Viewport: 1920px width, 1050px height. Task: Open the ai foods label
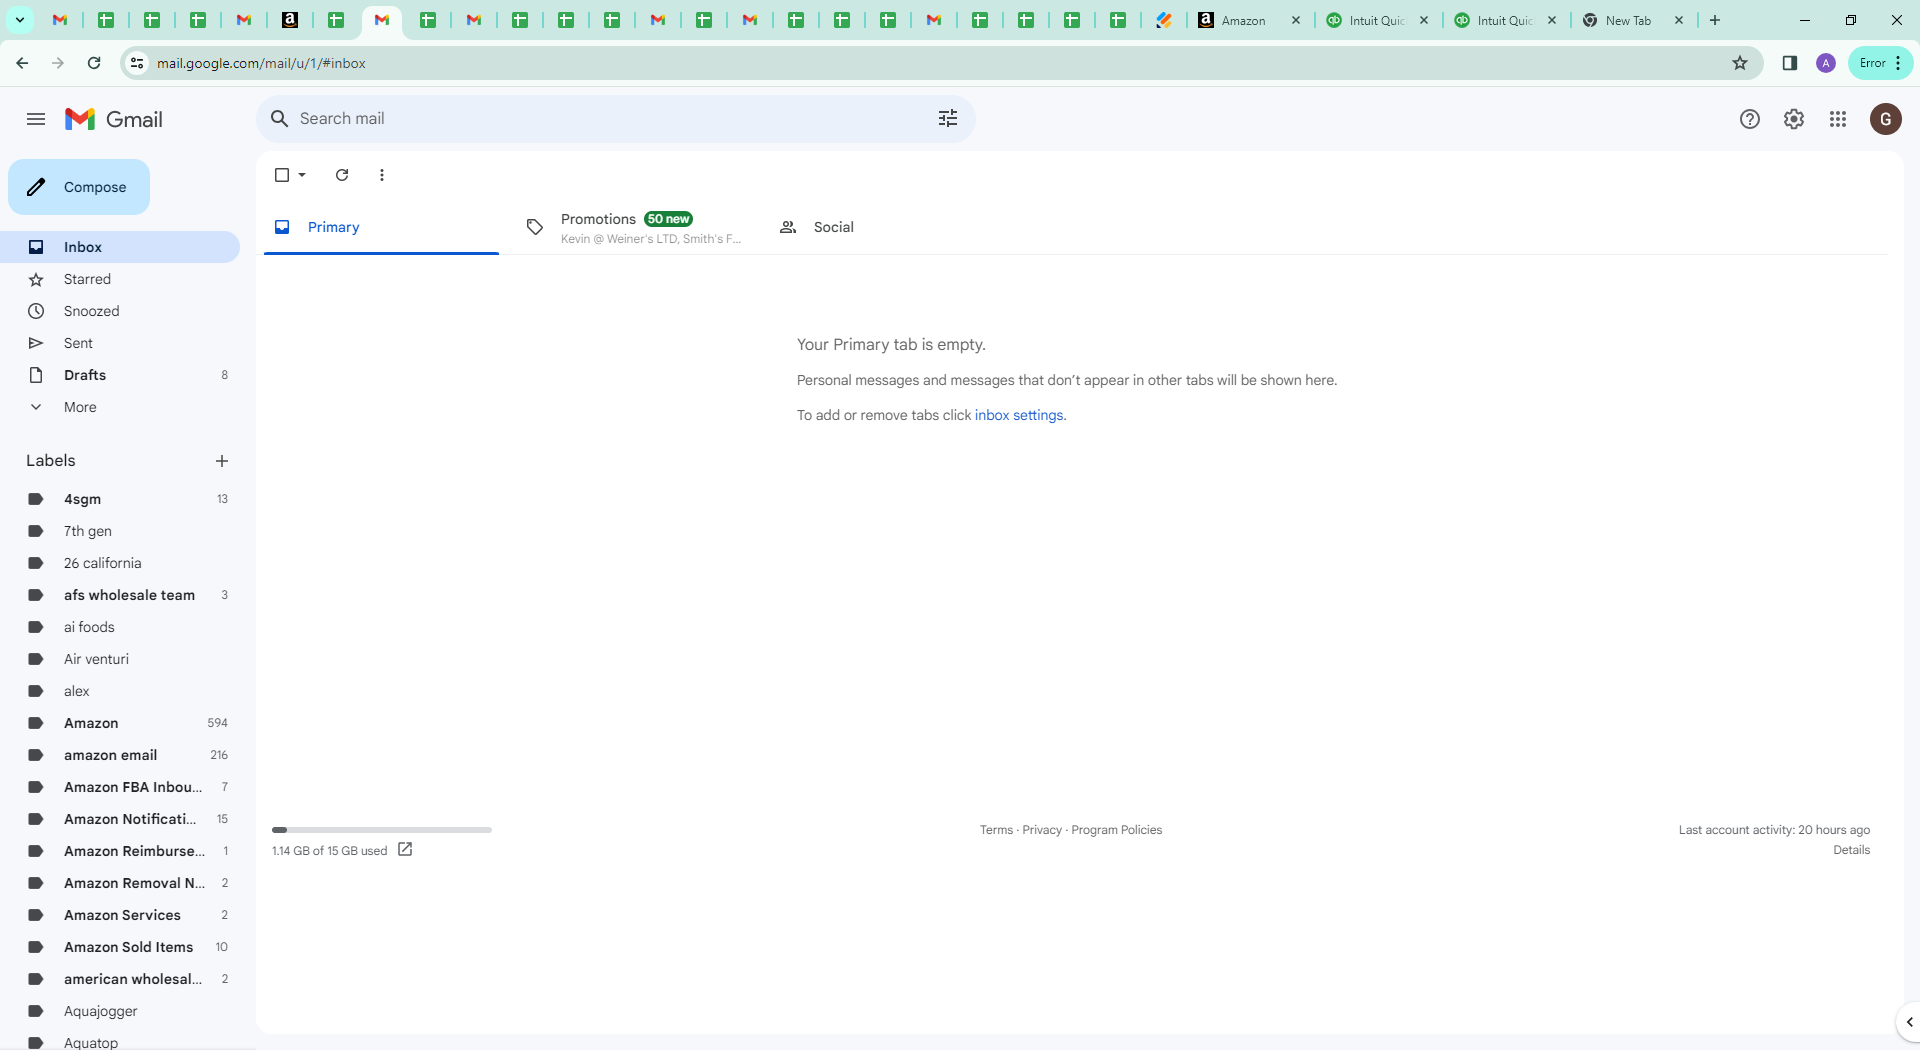[120, 627]
